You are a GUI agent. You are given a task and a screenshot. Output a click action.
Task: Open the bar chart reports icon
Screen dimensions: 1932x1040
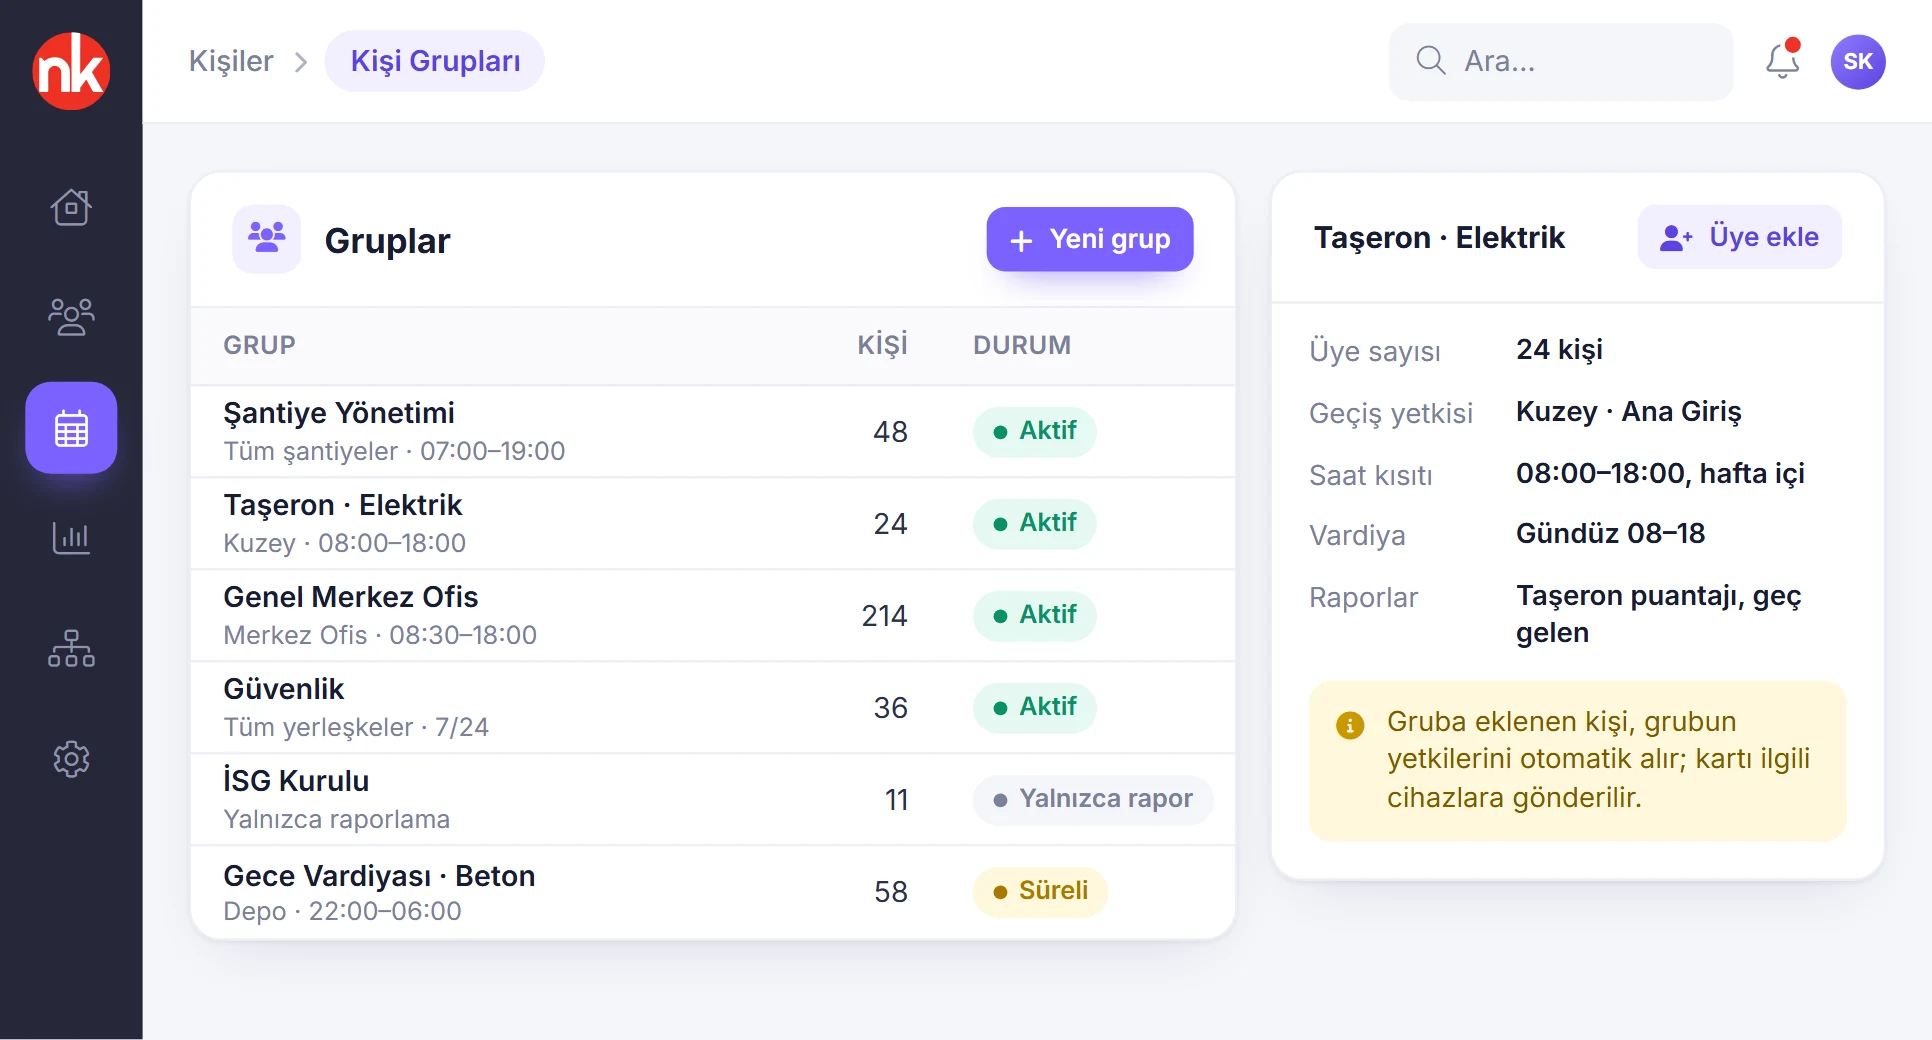point(71,538)
